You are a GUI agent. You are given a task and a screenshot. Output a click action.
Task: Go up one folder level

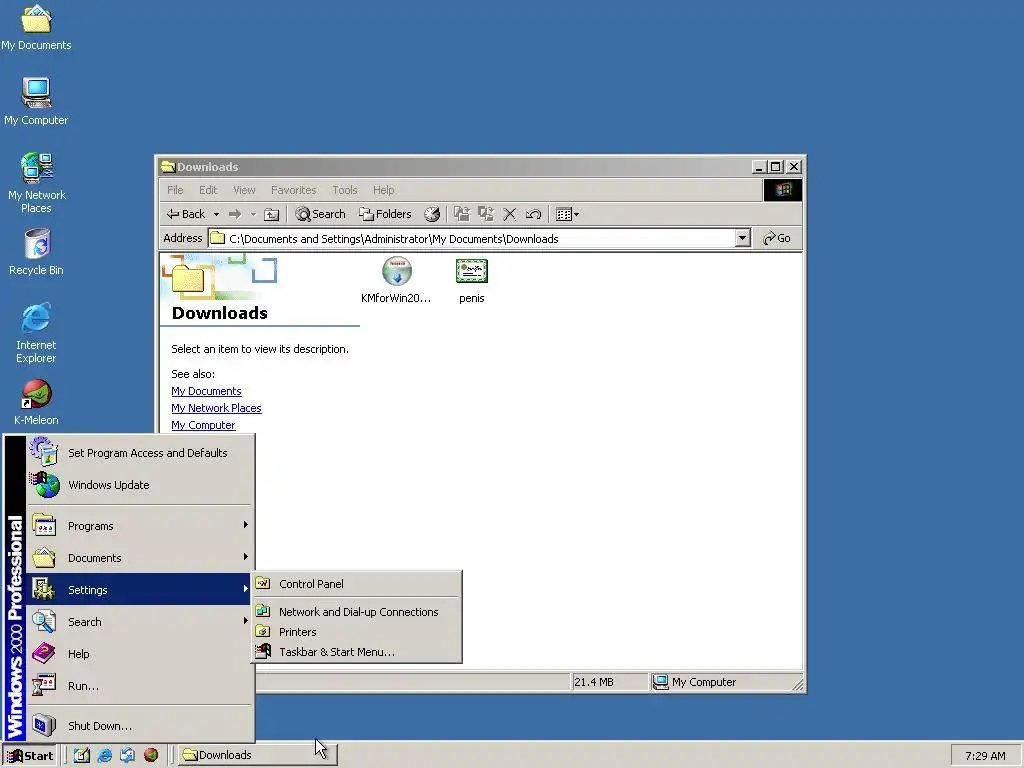(x=272, y=214)
